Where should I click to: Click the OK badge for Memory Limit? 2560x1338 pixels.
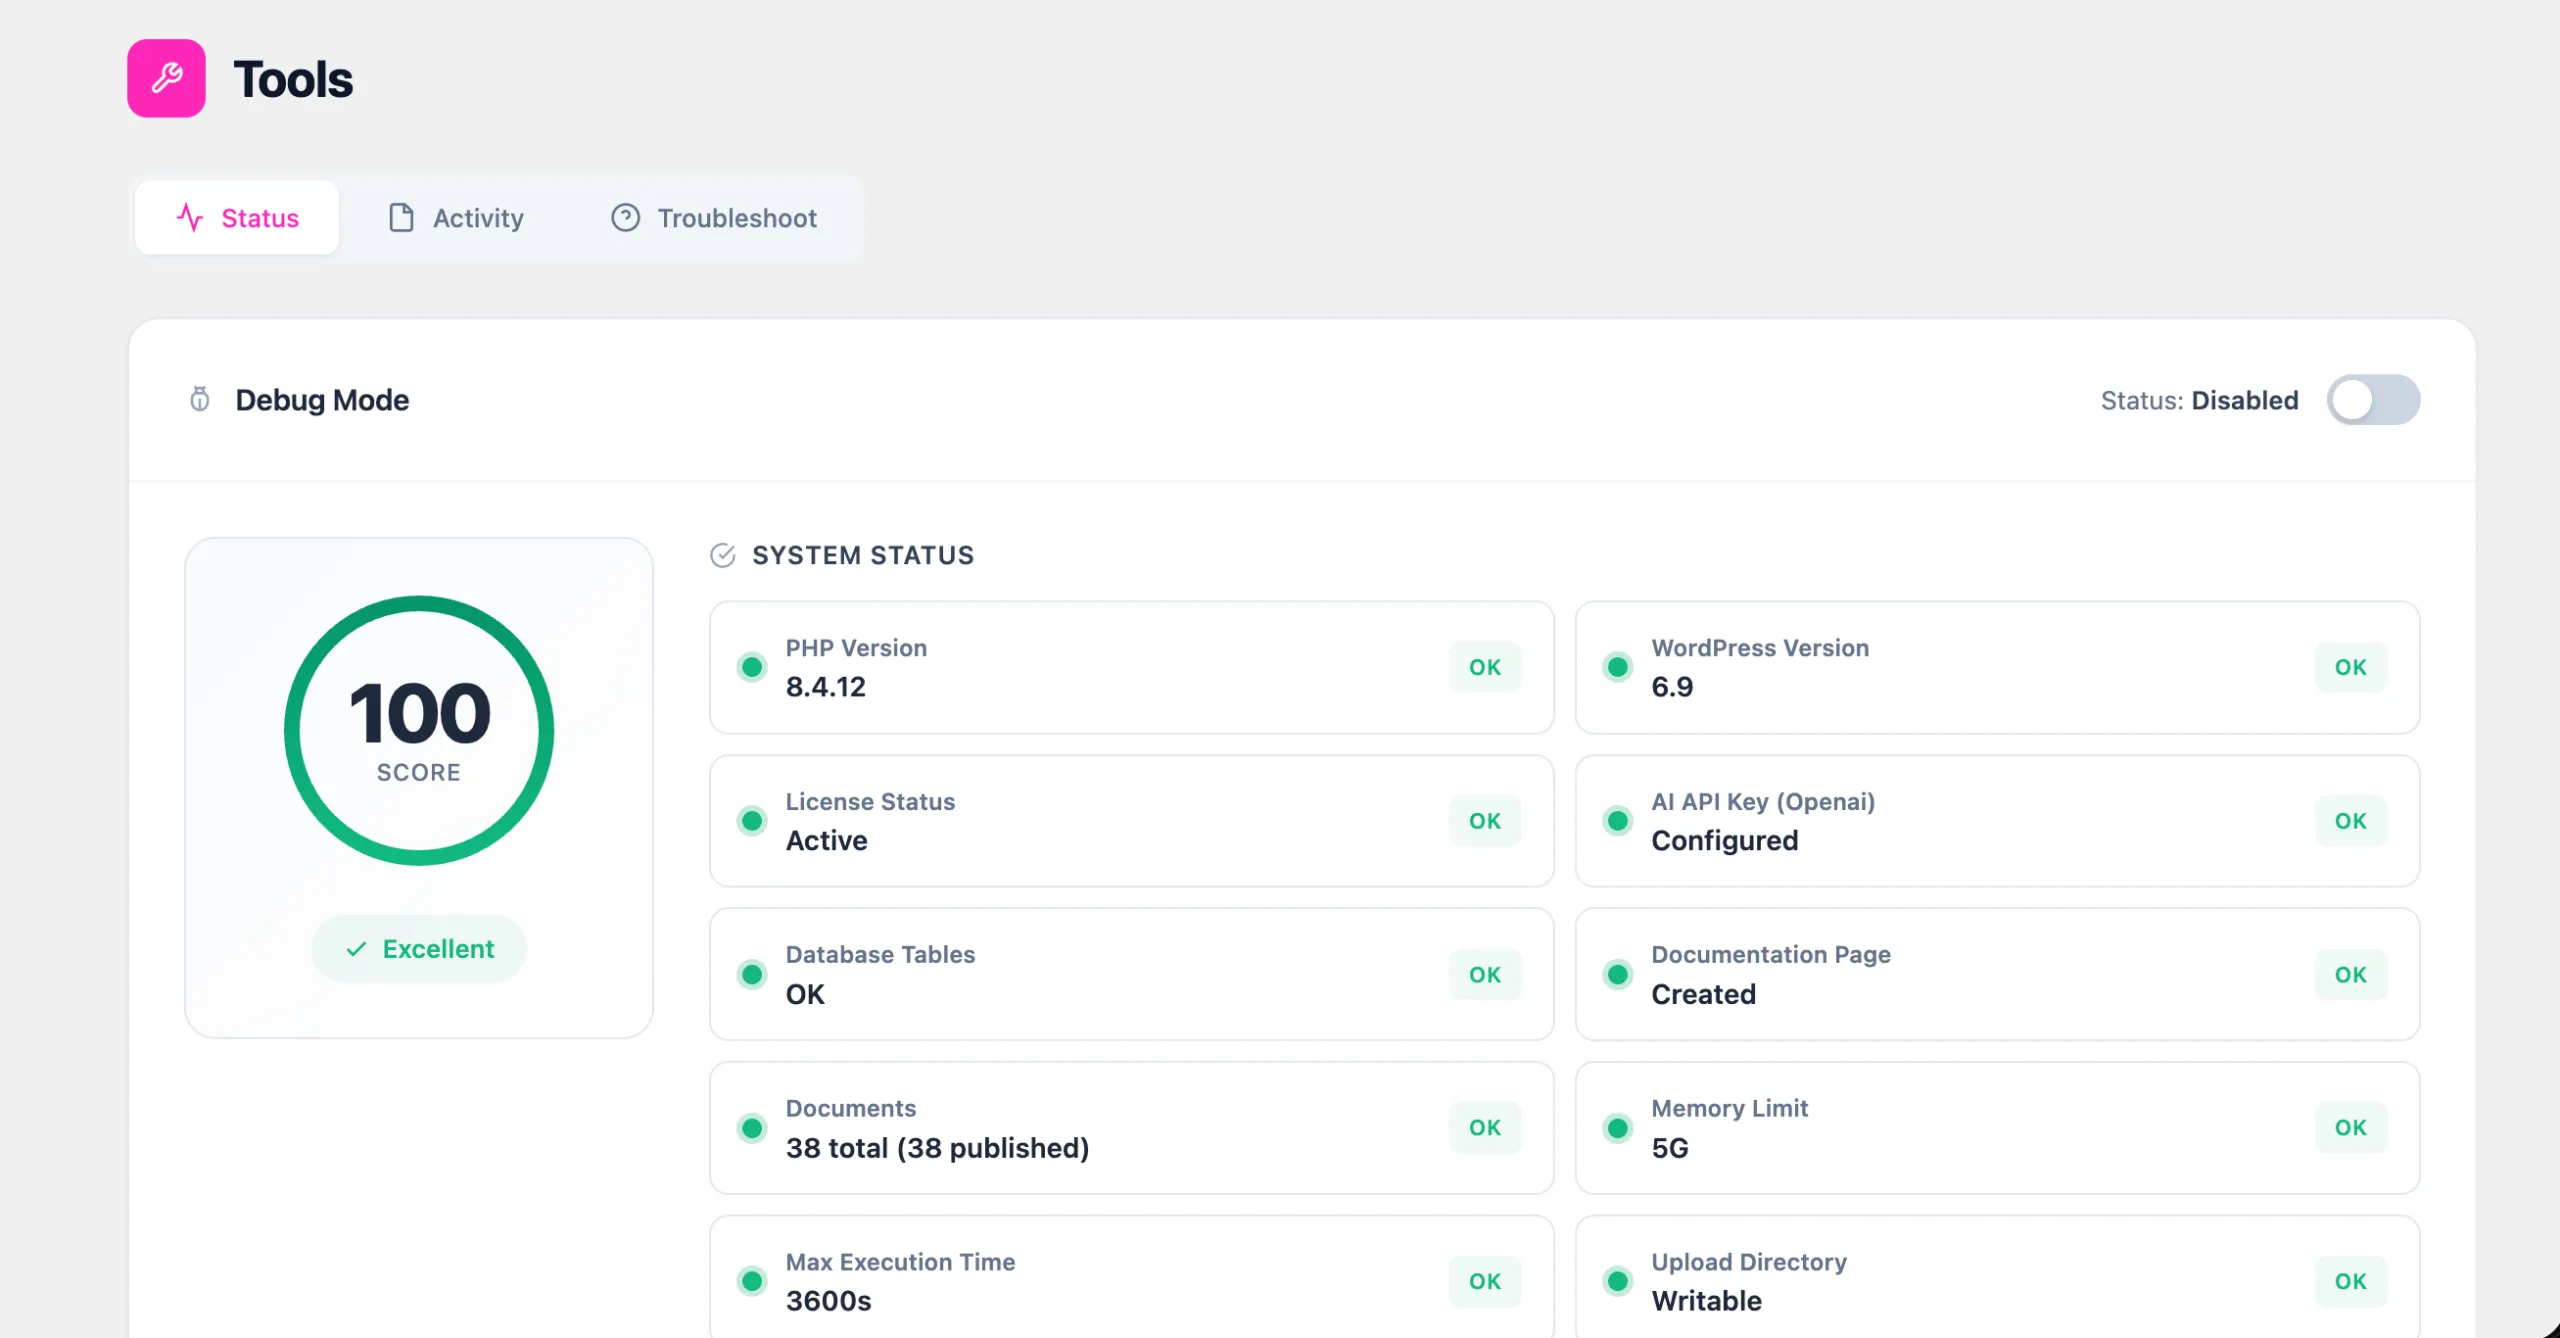pyautogui.click(x=2351, y=1127)
